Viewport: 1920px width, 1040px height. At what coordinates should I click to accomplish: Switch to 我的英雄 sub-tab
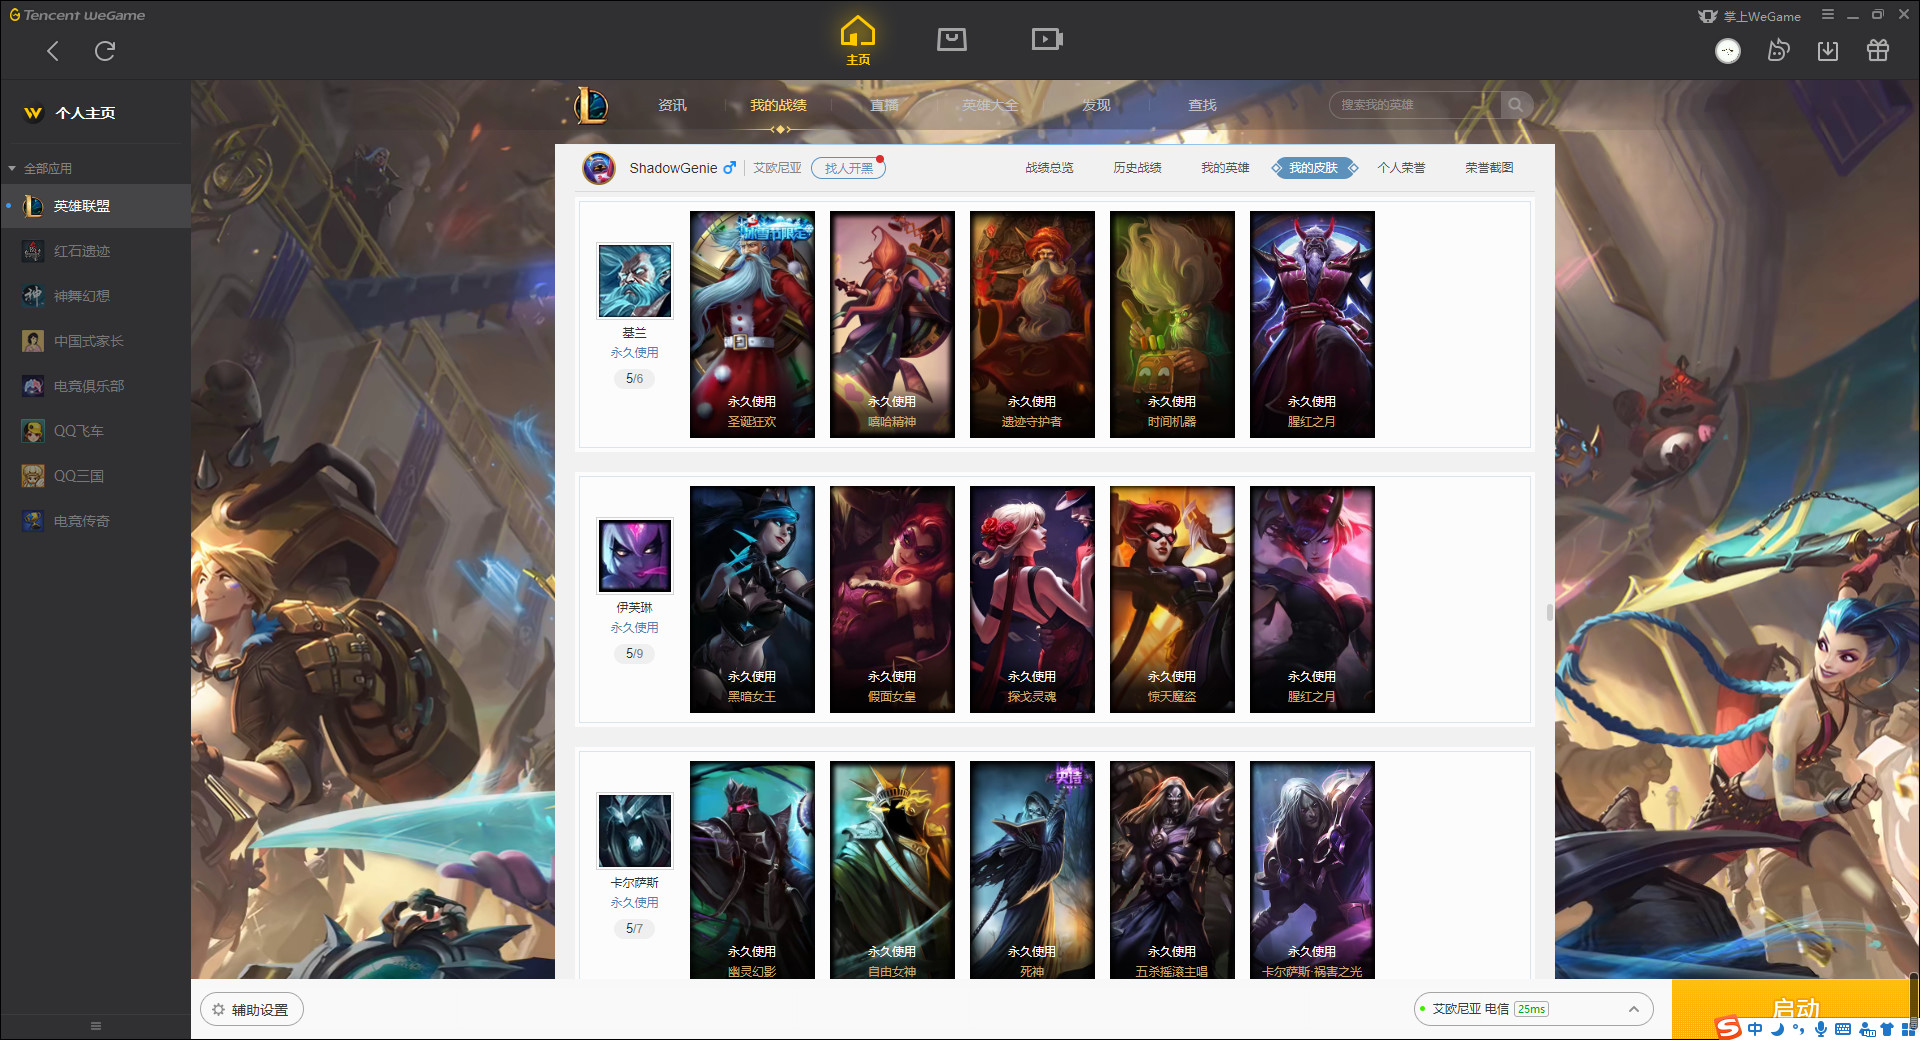coord(1225,168)
